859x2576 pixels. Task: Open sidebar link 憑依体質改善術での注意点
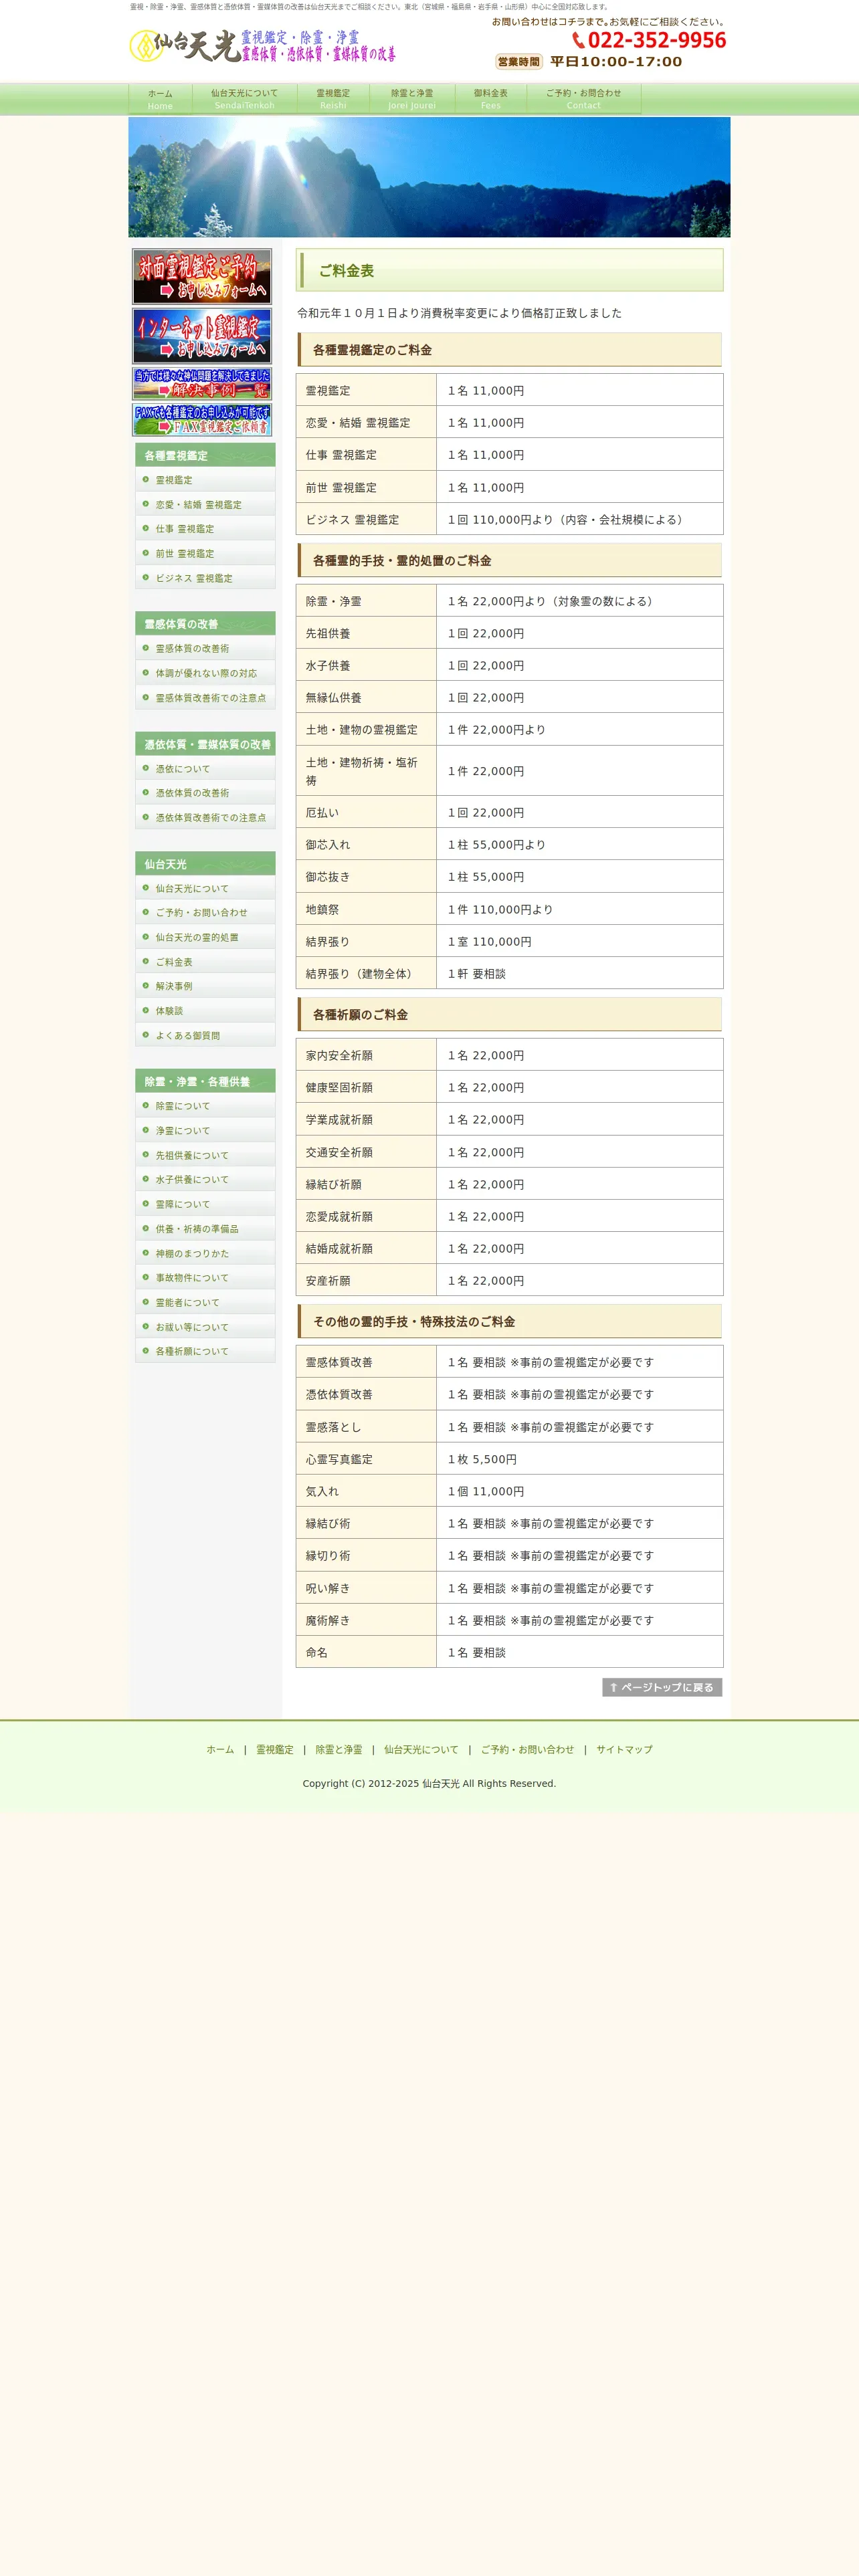click(x=205, y=818)
